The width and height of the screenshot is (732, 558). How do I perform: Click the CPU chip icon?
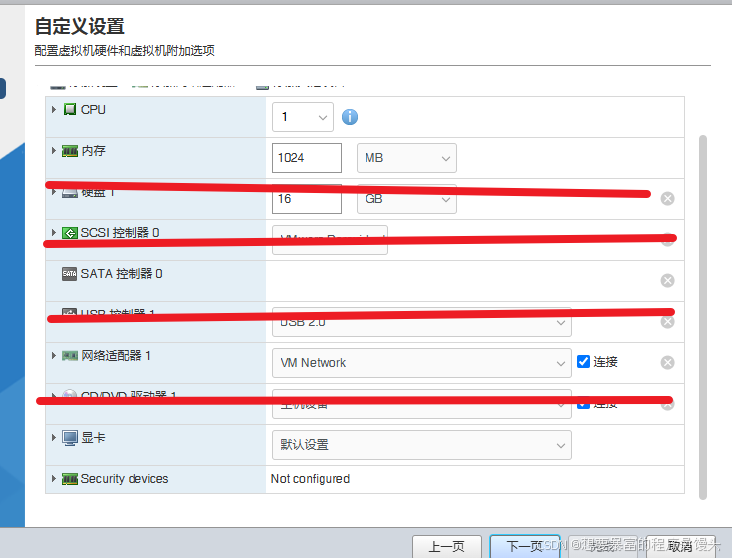point(70,109)
